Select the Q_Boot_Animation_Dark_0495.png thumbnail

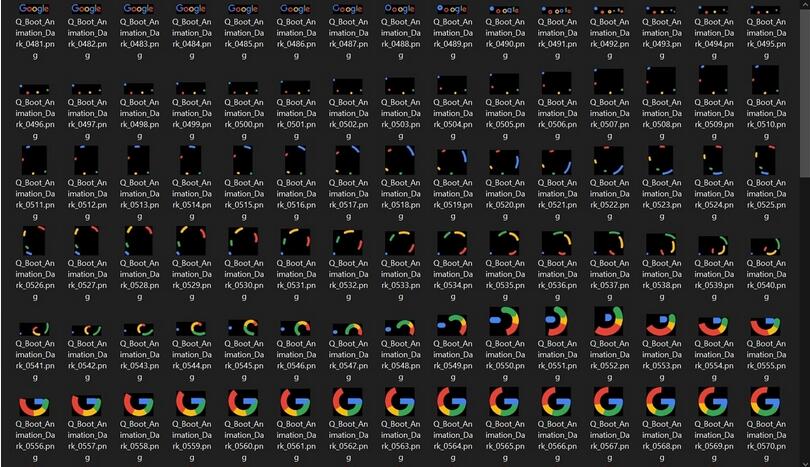766,9
